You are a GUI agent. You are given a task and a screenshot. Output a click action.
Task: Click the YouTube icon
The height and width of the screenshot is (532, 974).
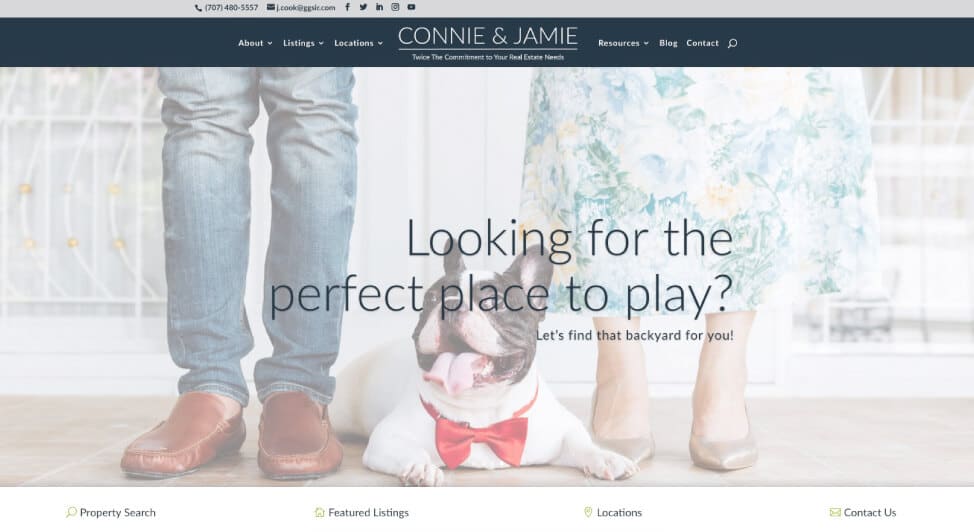[411, 7]
